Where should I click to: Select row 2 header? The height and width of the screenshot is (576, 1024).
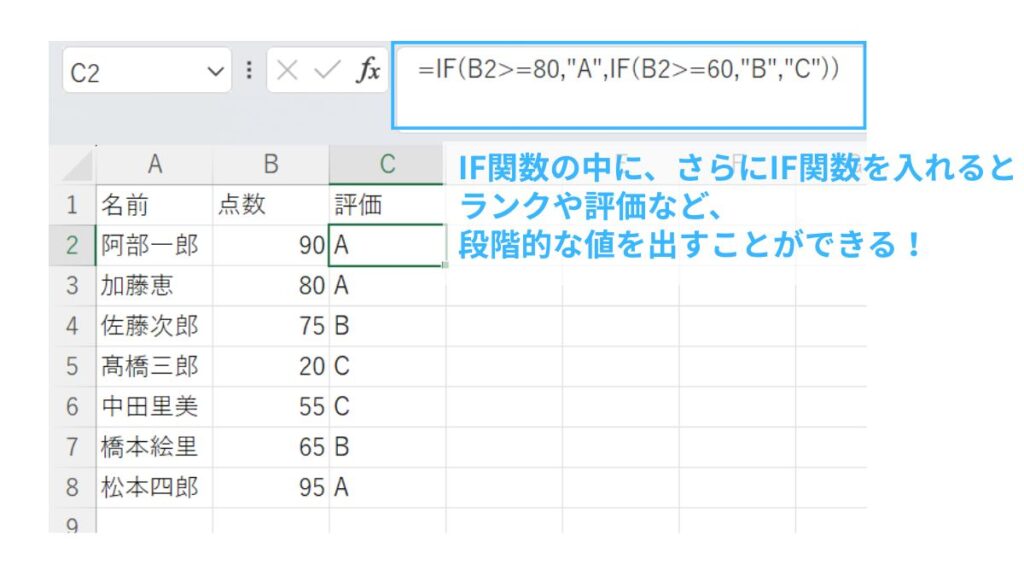click(72, 246)
